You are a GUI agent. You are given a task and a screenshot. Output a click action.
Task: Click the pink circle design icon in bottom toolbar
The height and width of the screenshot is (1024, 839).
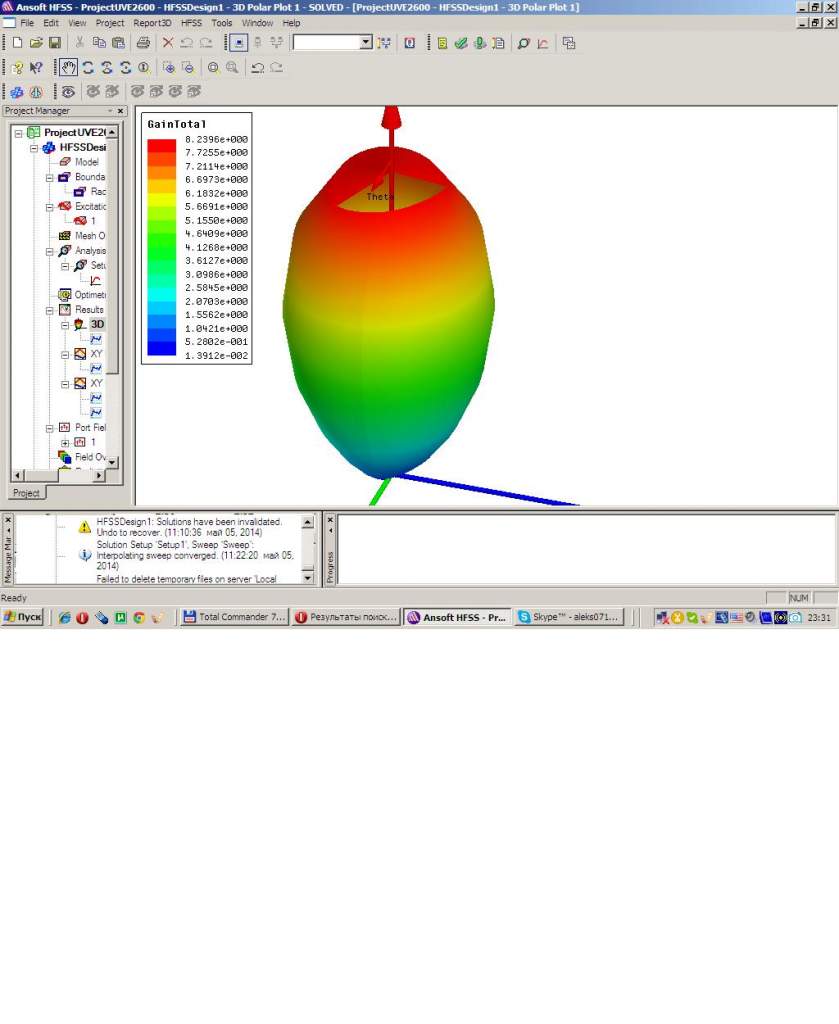point(36,92)
